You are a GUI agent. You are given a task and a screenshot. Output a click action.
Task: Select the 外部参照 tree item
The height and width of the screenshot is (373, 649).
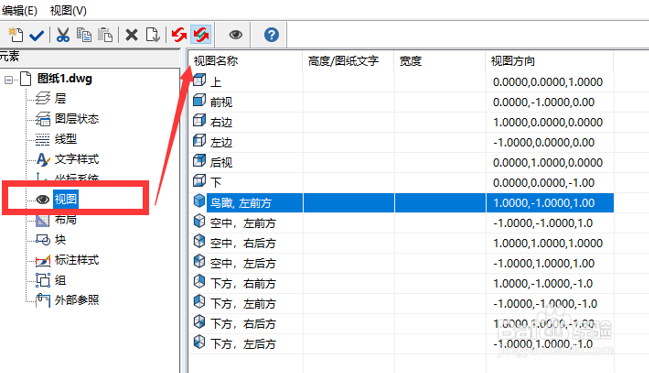77,300
